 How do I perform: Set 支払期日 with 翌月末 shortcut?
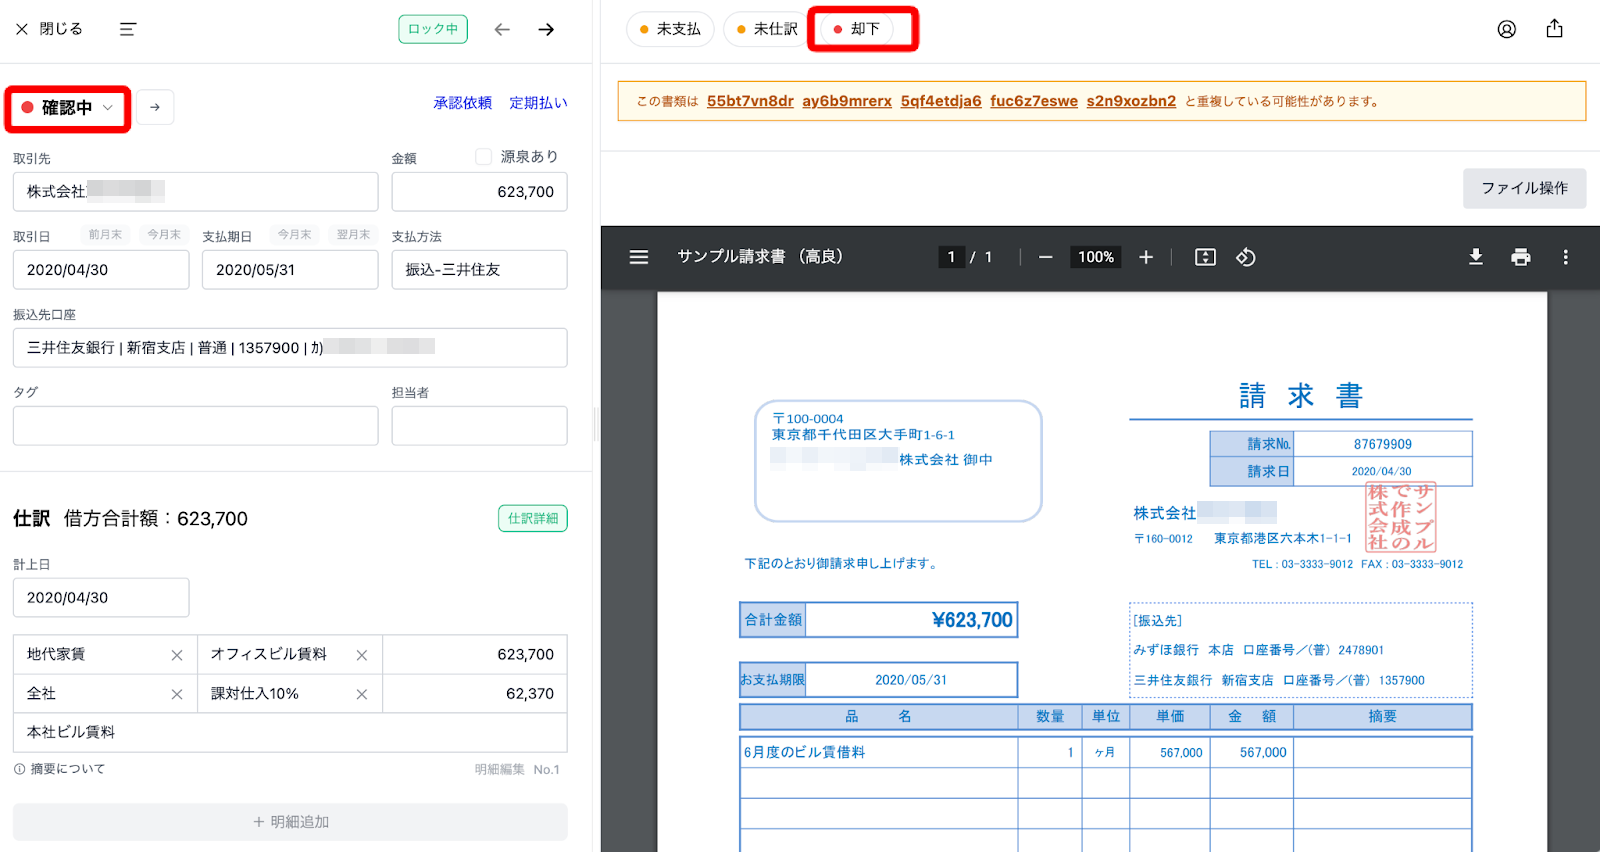pyautogui.click(x=353, y=234)
